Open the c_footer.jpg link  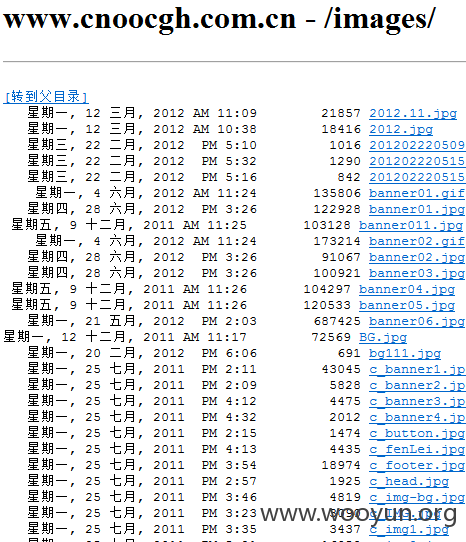tap(417, 466)
